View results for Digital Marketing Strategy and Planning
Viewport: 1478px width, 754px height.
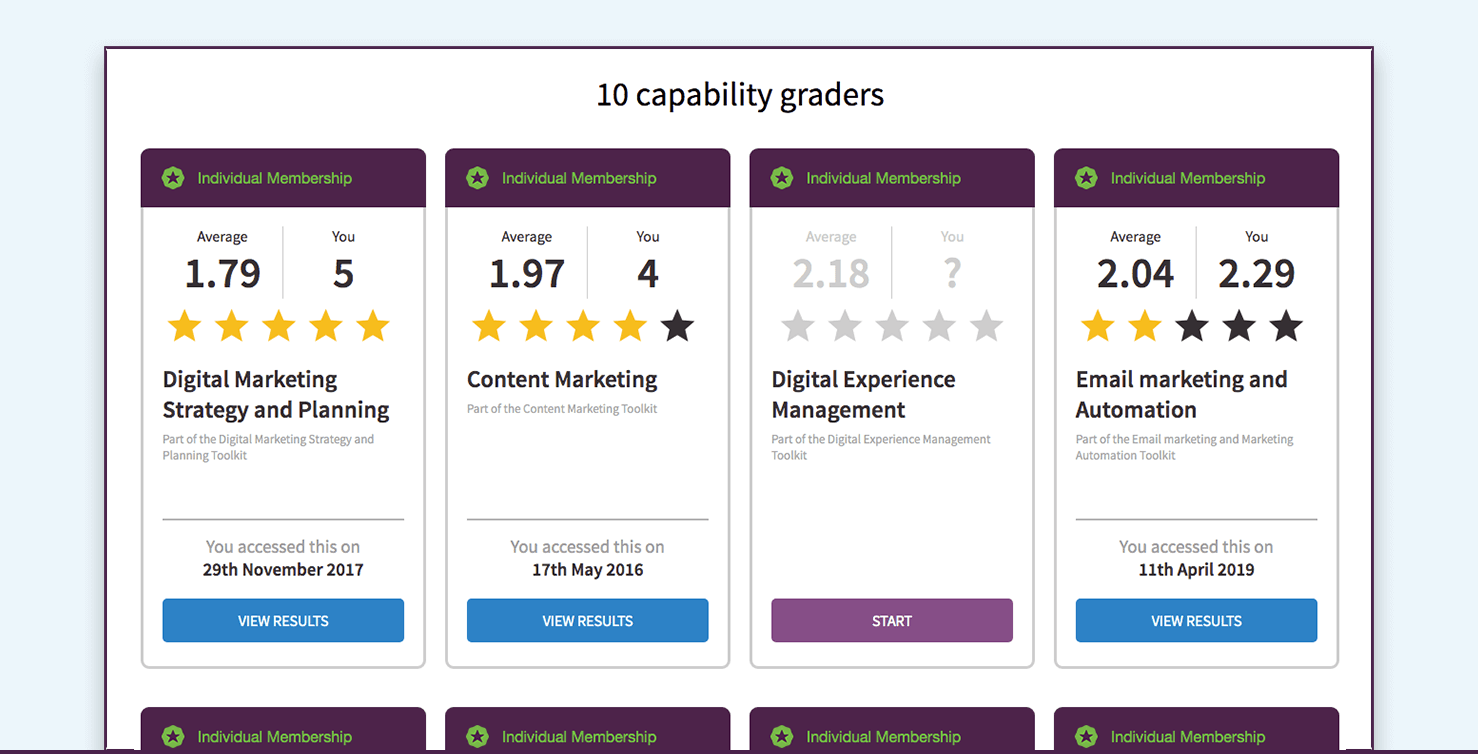(283, 621)
